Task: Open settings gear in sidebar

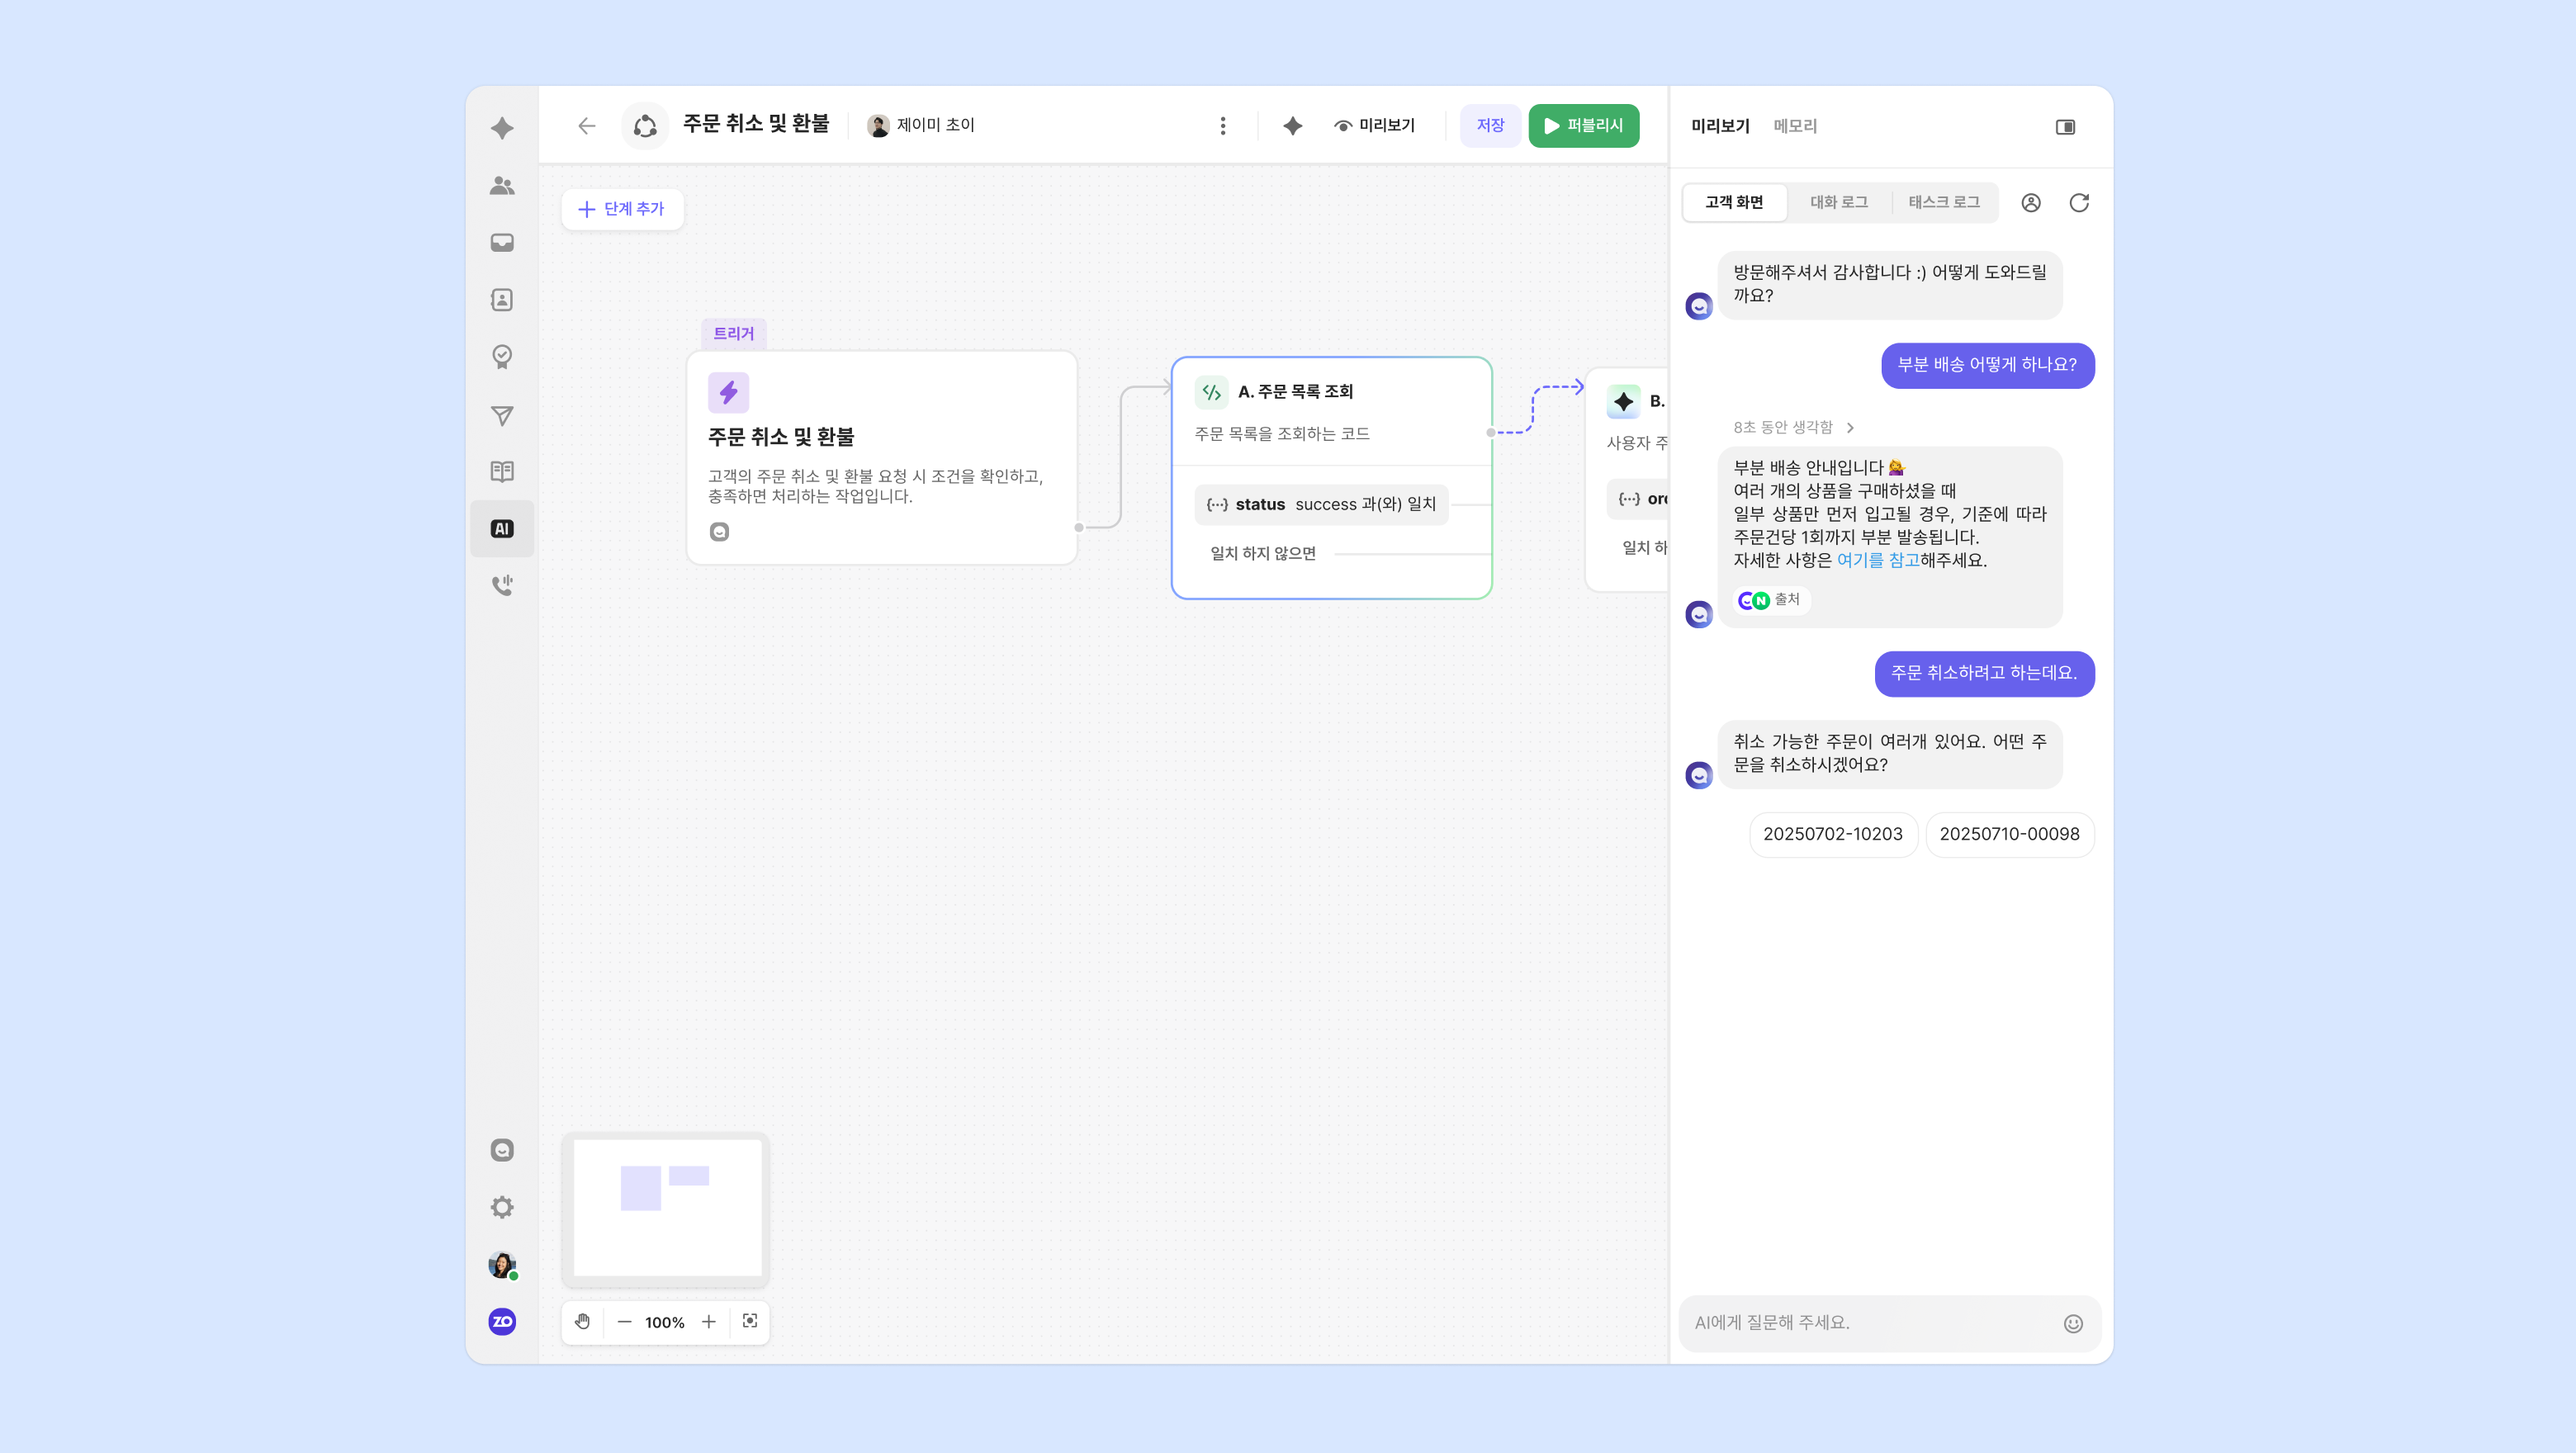Action: point(502,1207)
